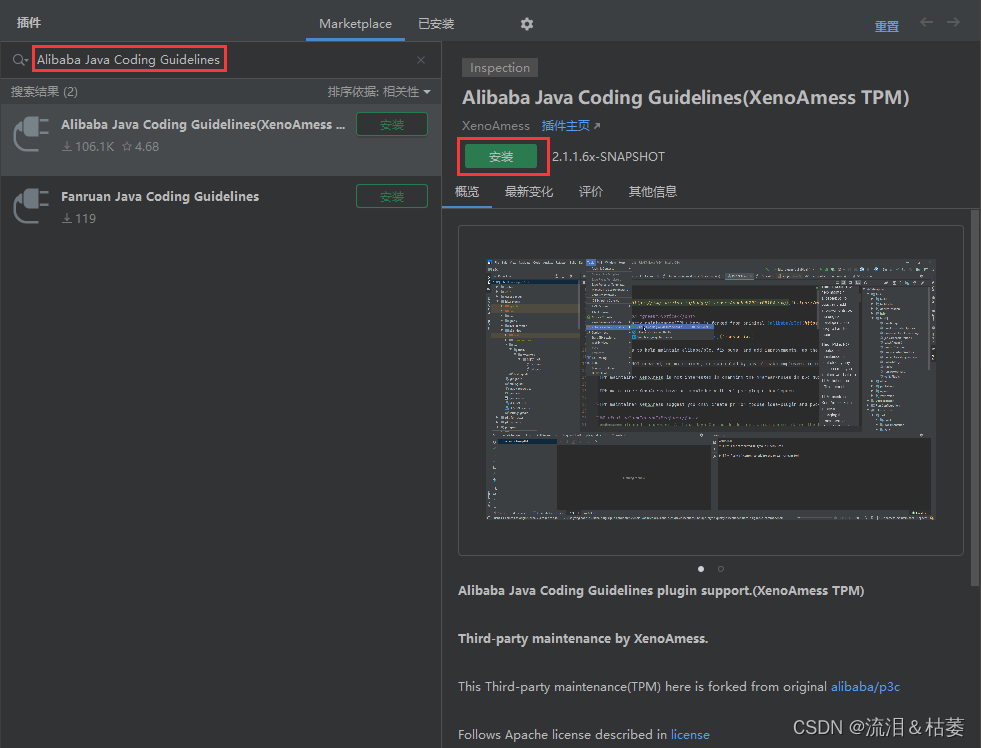Click green 安装 button in detail panel

(501, 156)
